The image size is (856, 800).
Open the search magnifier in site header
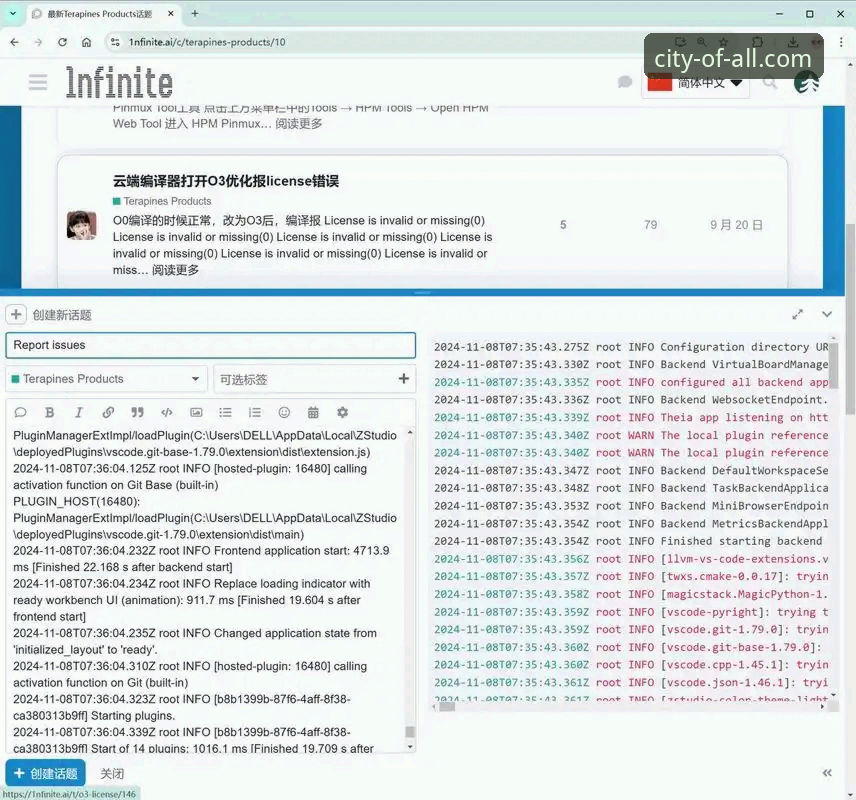point(770,82)
